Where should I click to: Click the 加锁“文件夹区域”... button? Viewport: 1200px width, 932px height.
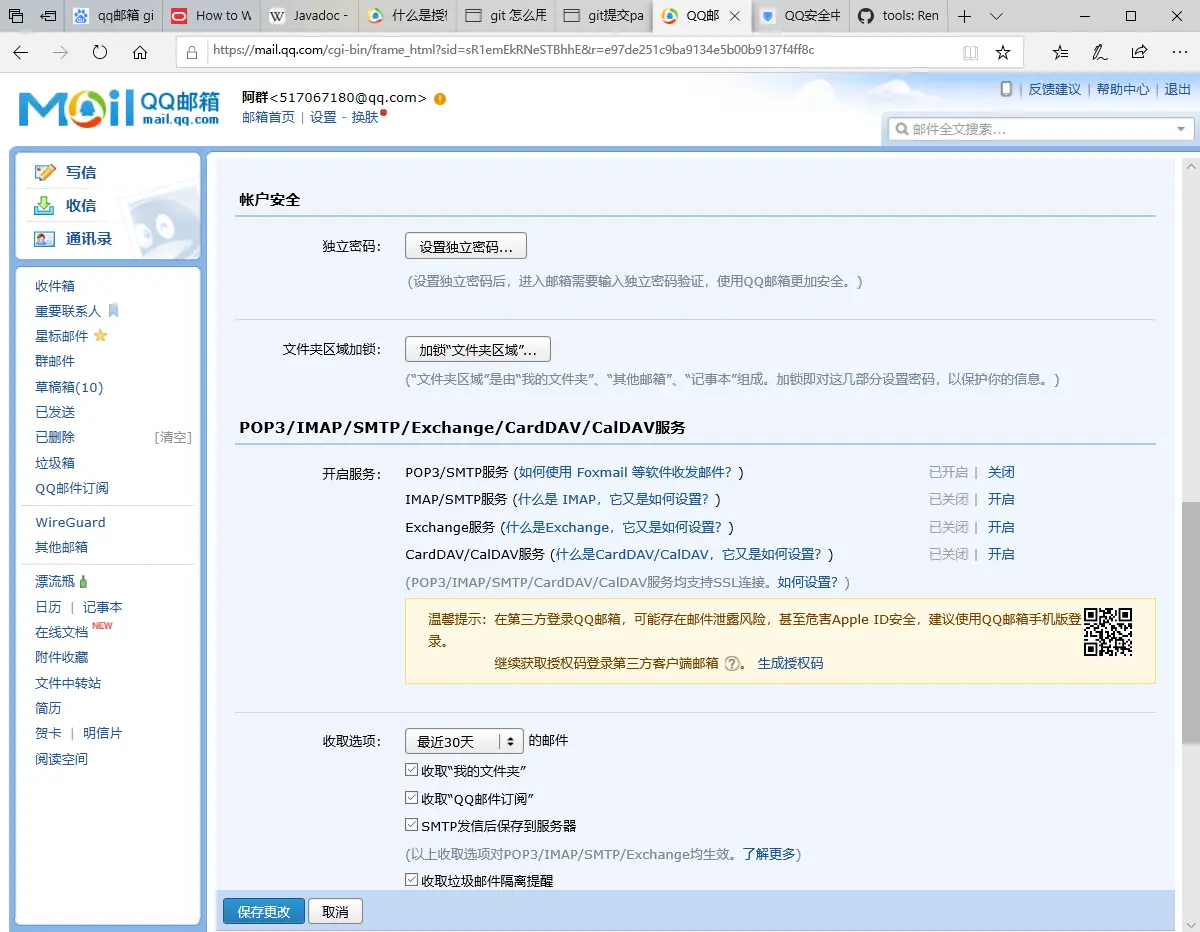pyautogui.click(x=478, y=350)
